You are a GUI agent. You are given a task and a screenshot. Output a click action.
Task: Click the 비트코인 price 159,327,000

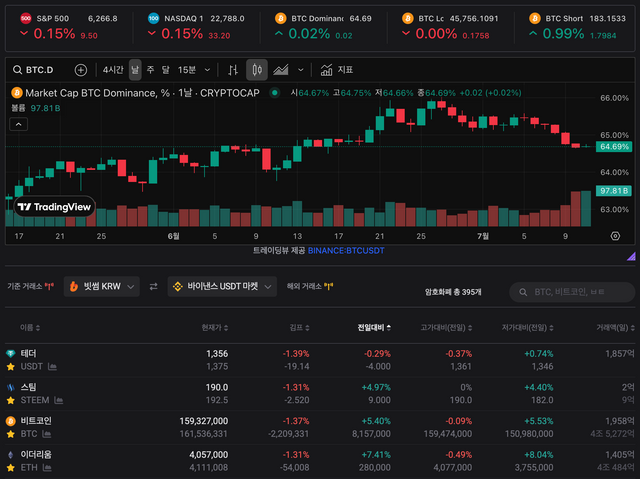pos(204,421)
